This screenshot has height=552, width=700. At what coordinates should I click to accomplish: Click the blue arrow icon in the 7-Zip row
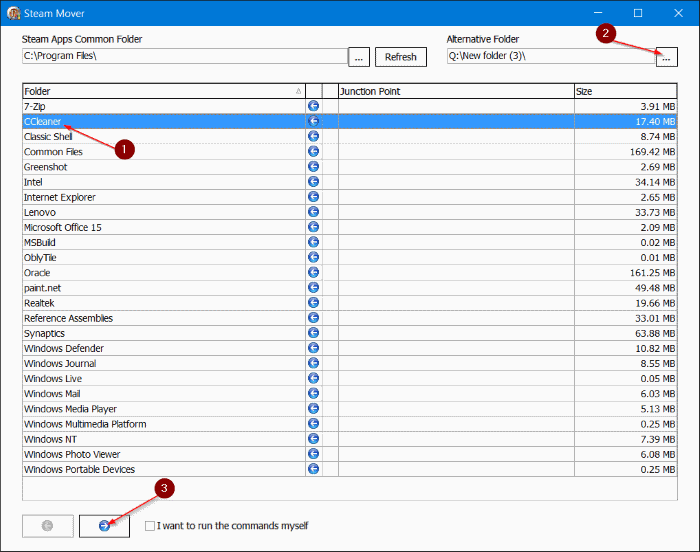314,106
